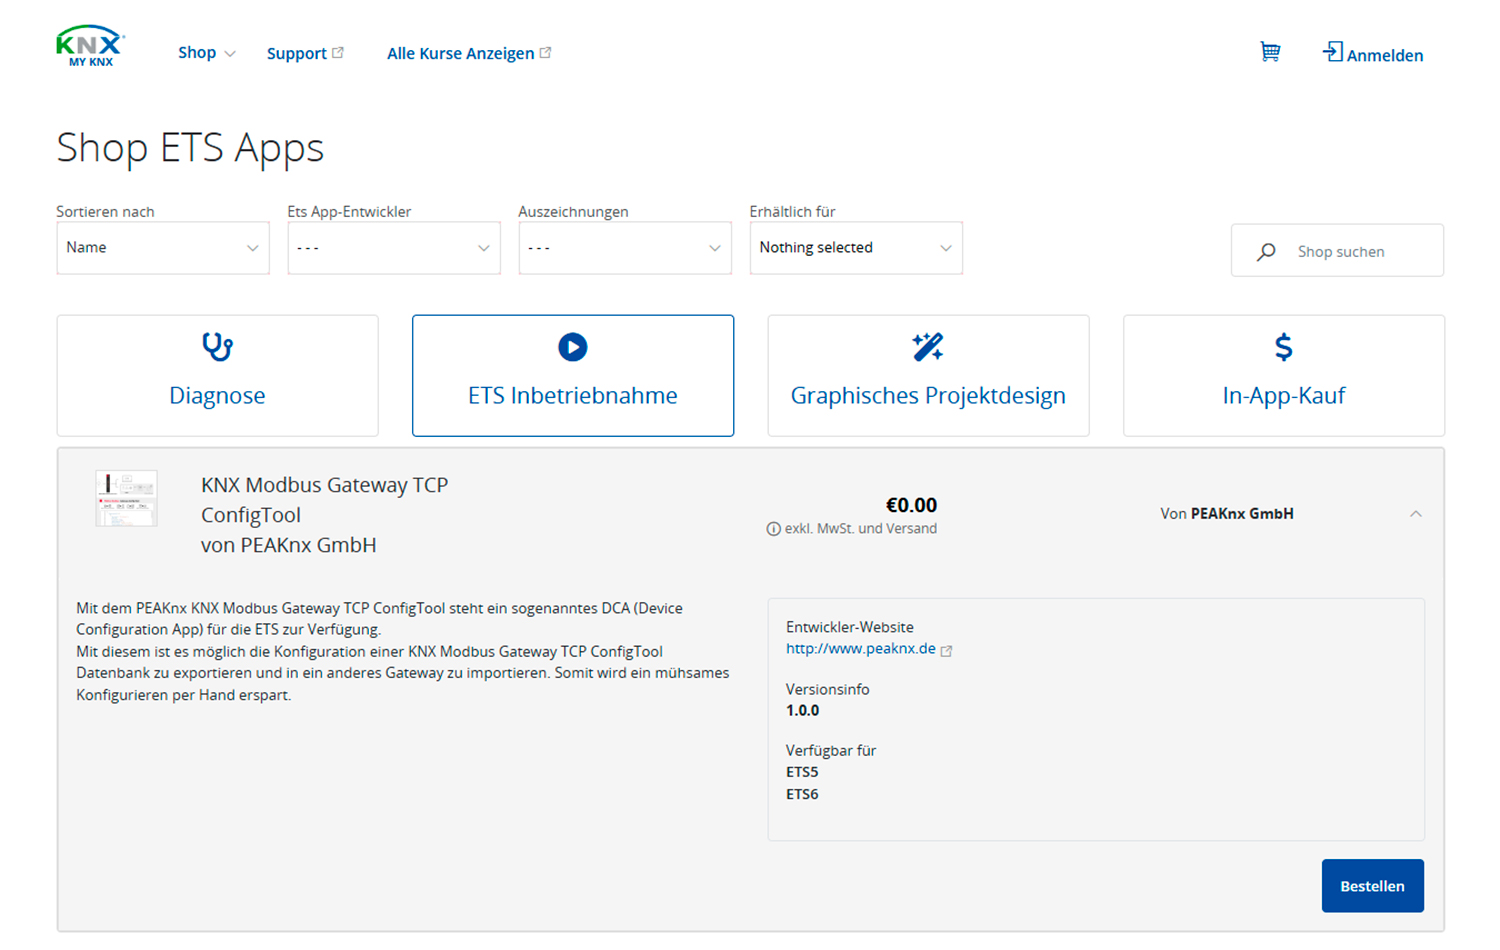
Task: Open the Ets App-Entwickler dropdown
Action: (394, 248)
